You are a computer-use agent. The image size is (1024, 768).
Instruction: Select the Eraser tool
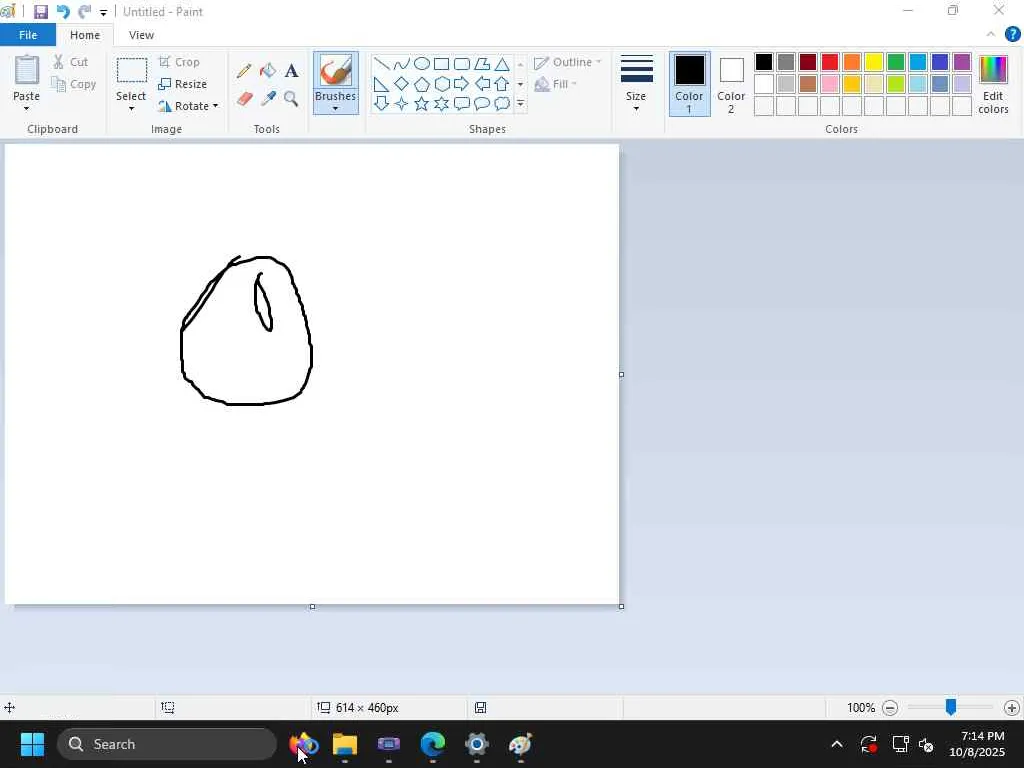pyautogui.click(x=244, y=99)
